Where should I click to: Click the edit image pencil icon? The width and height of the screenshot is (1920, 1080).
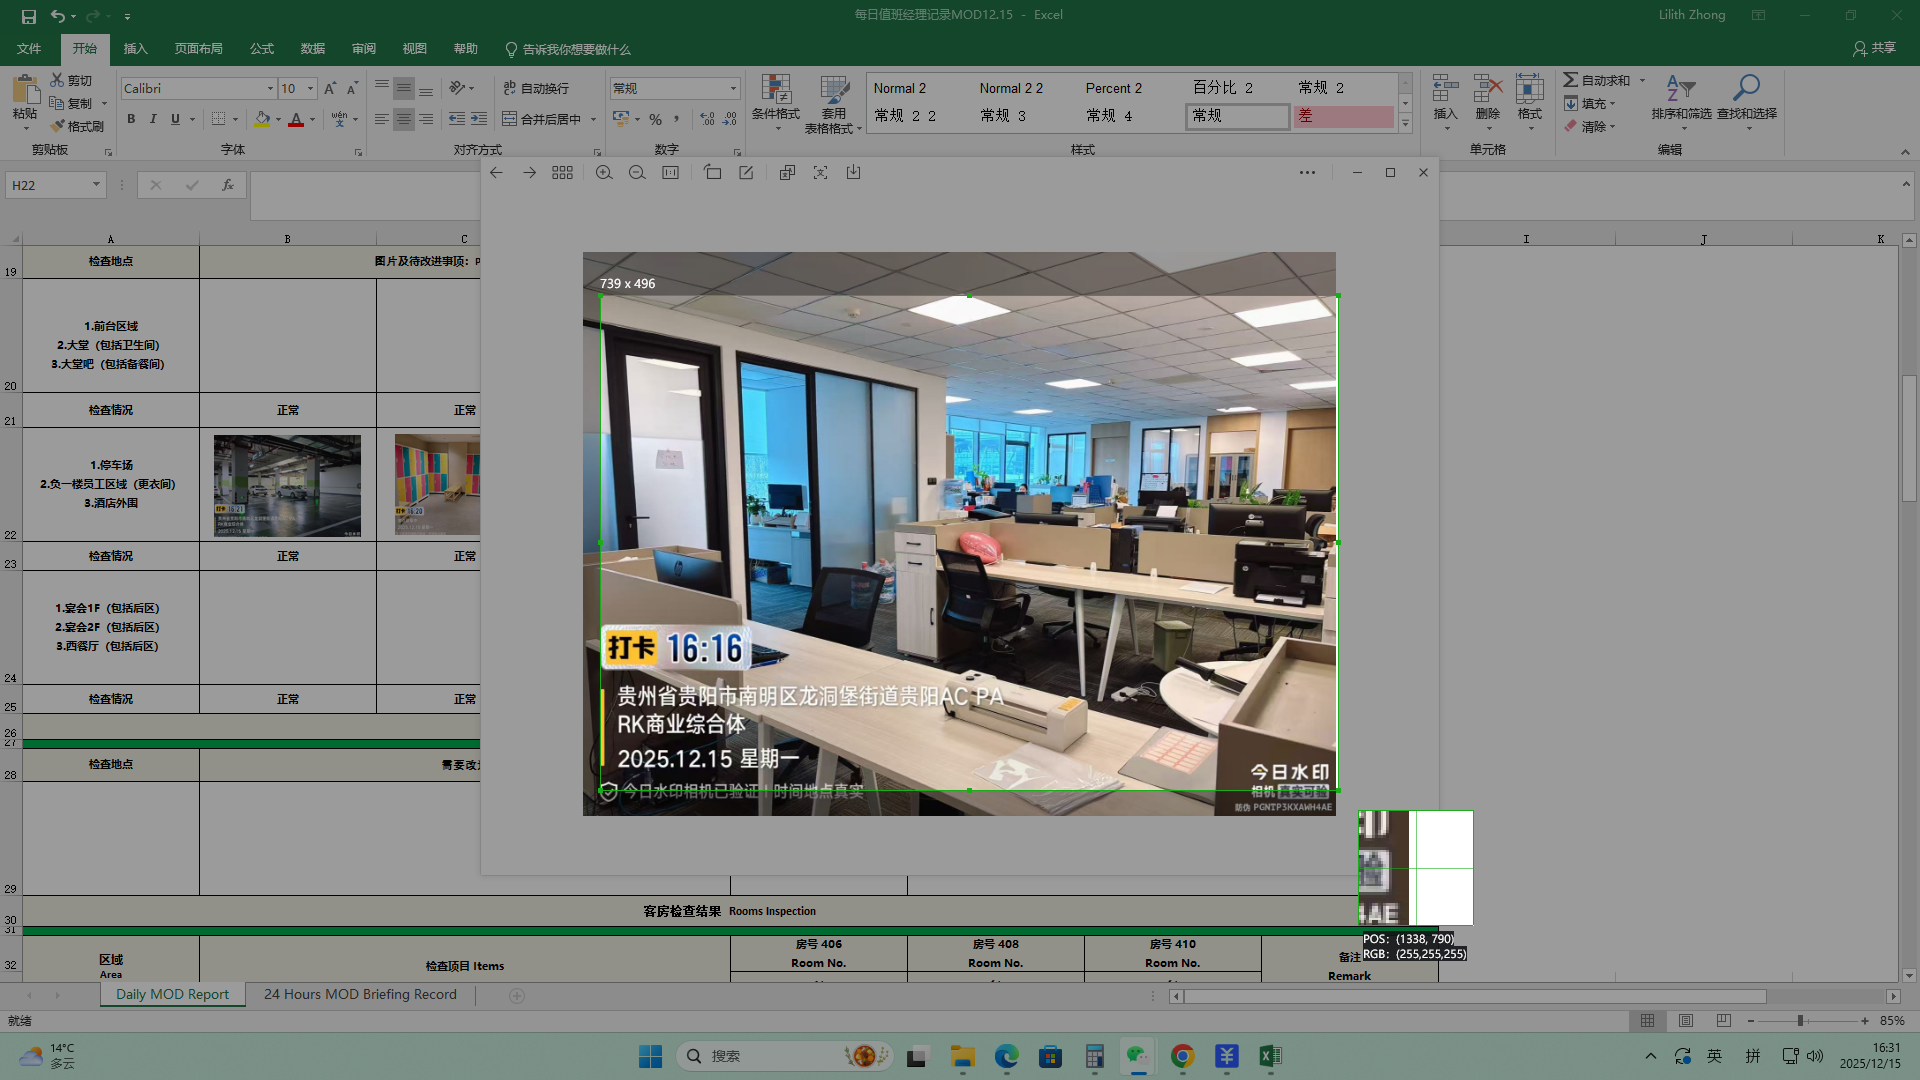(x=746, y=173)
